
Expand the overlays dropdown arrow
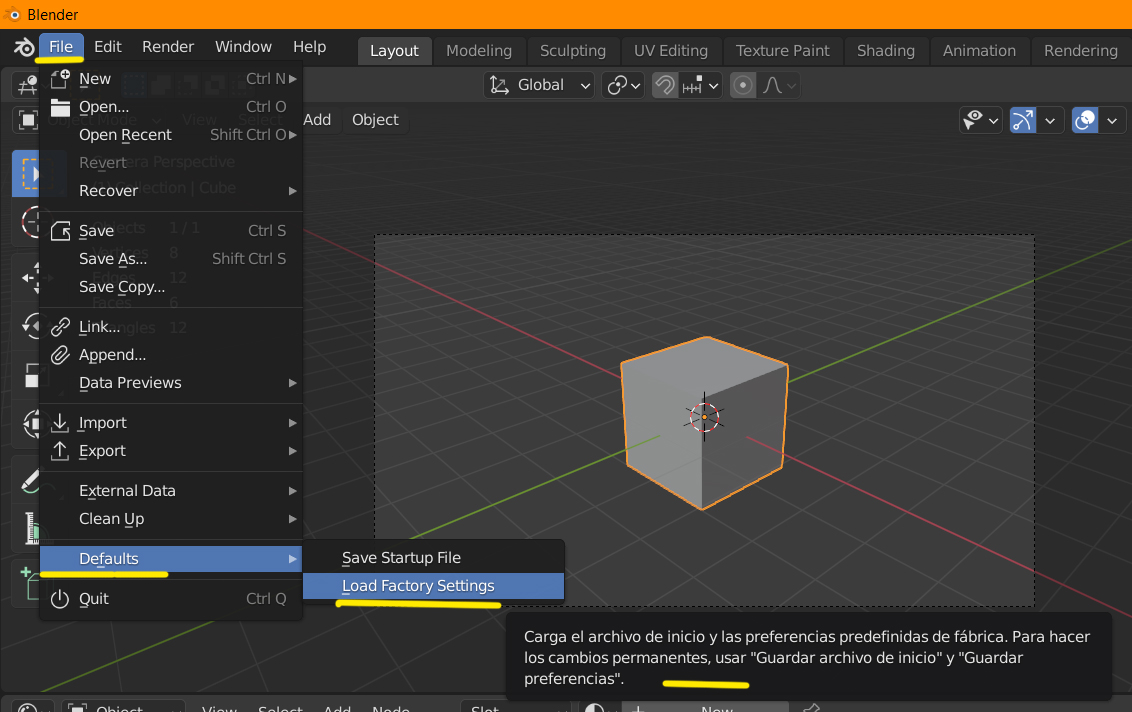point(1113,121)
